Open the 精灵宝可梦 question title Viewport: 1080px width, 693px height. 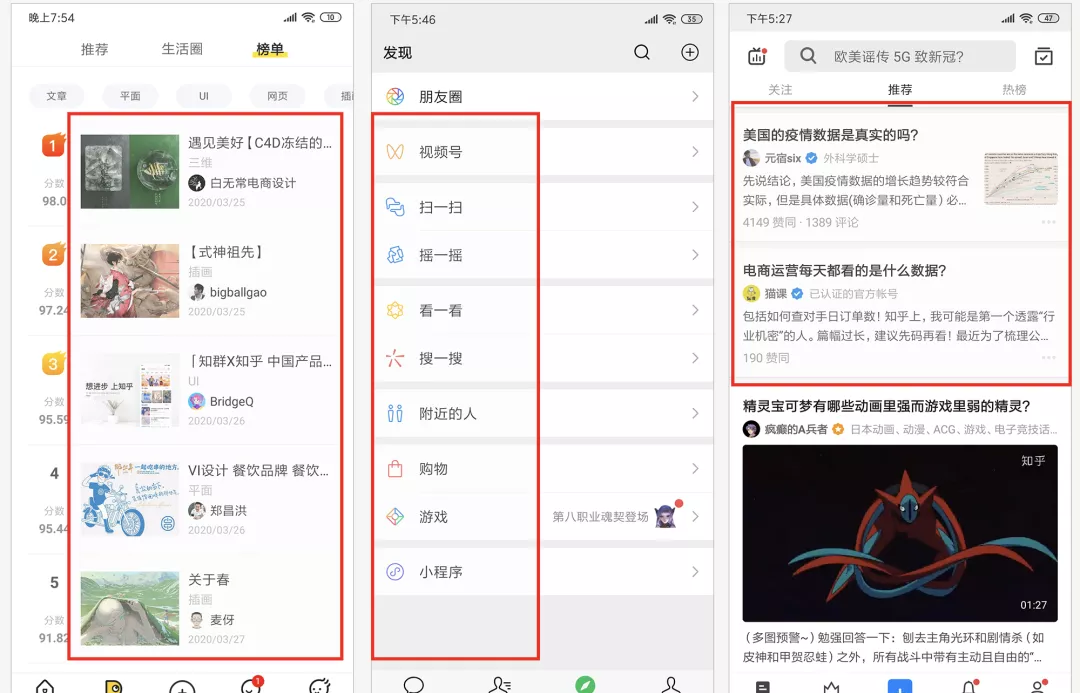886,406
